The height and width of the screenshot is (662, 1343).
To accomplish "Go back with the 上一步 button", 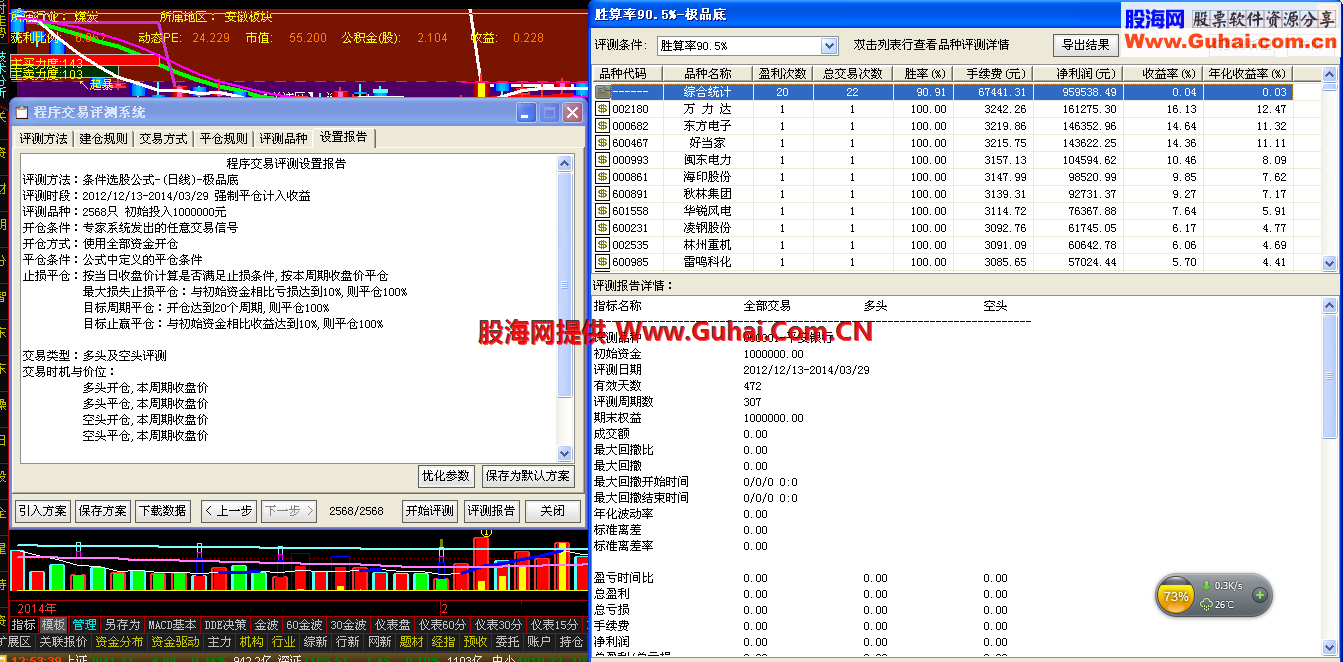I will (x=229, y=511).
